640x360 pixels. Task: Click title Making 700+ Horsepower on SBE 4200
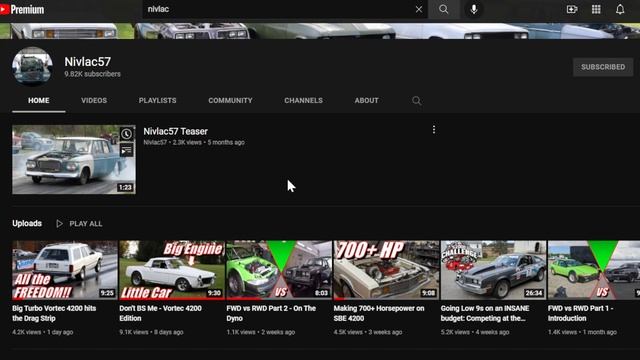click(x=379, y=313)
